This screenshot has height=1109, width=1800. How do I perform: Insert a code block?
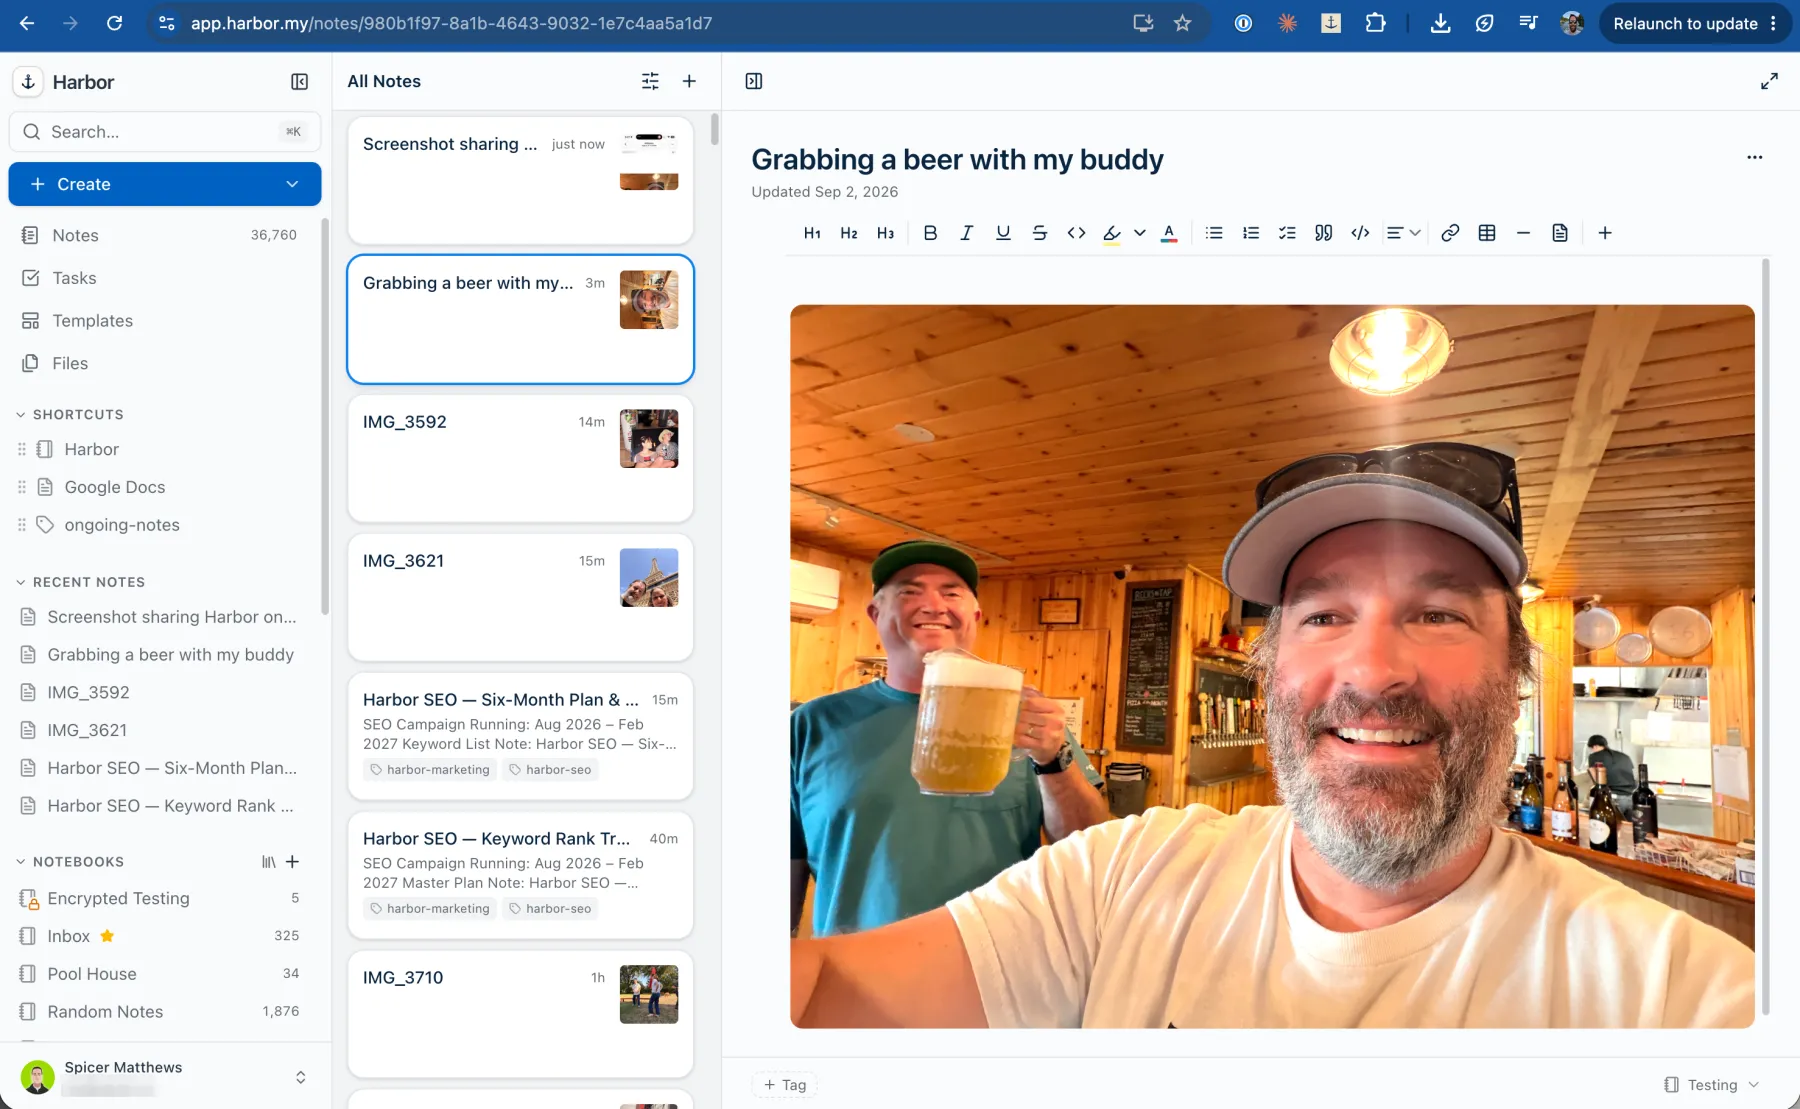click(1360, 233)
